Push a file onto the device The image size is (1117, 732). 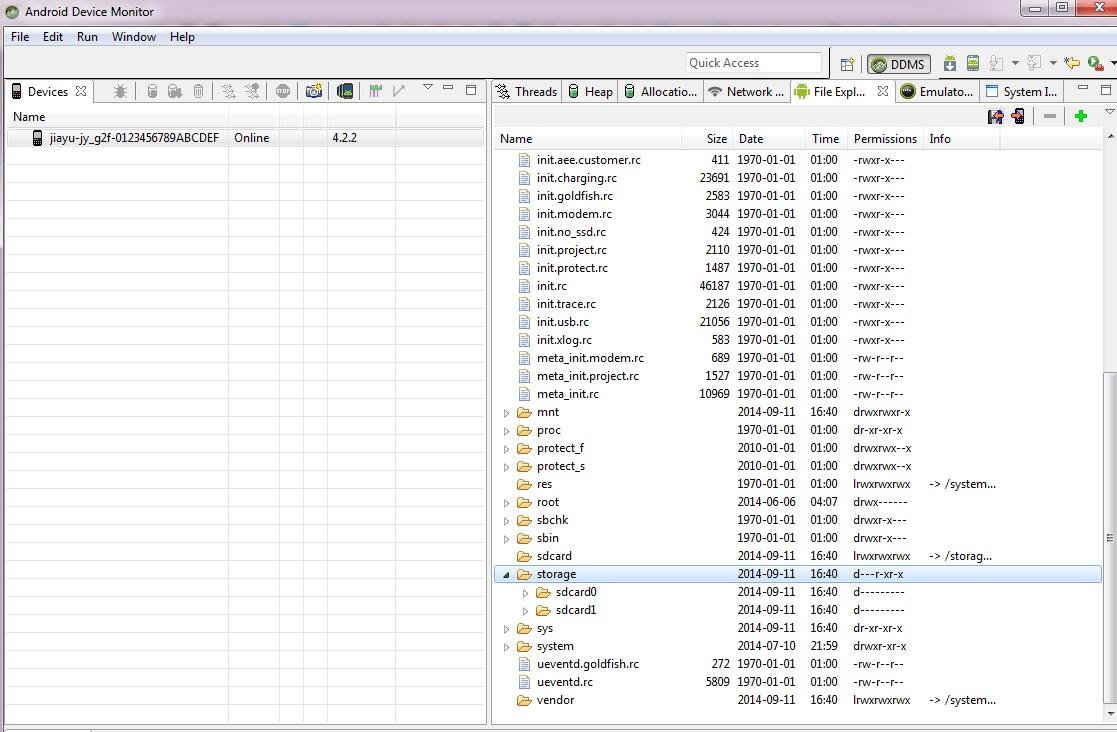click(1018, 116)
